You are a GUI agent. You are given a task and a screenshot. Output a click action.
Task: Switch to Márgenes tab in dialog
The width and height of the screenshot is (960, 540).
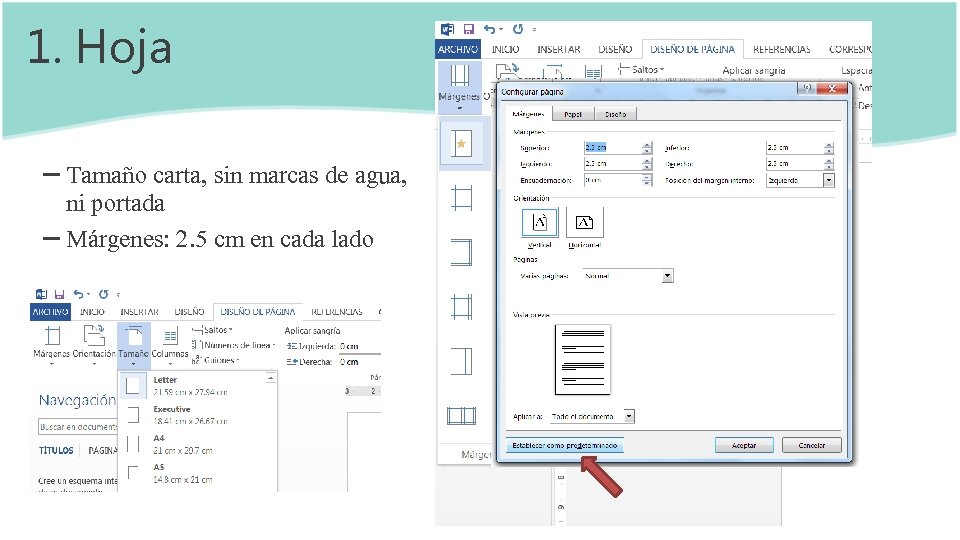pyautogui.click(x=528, y=114)
